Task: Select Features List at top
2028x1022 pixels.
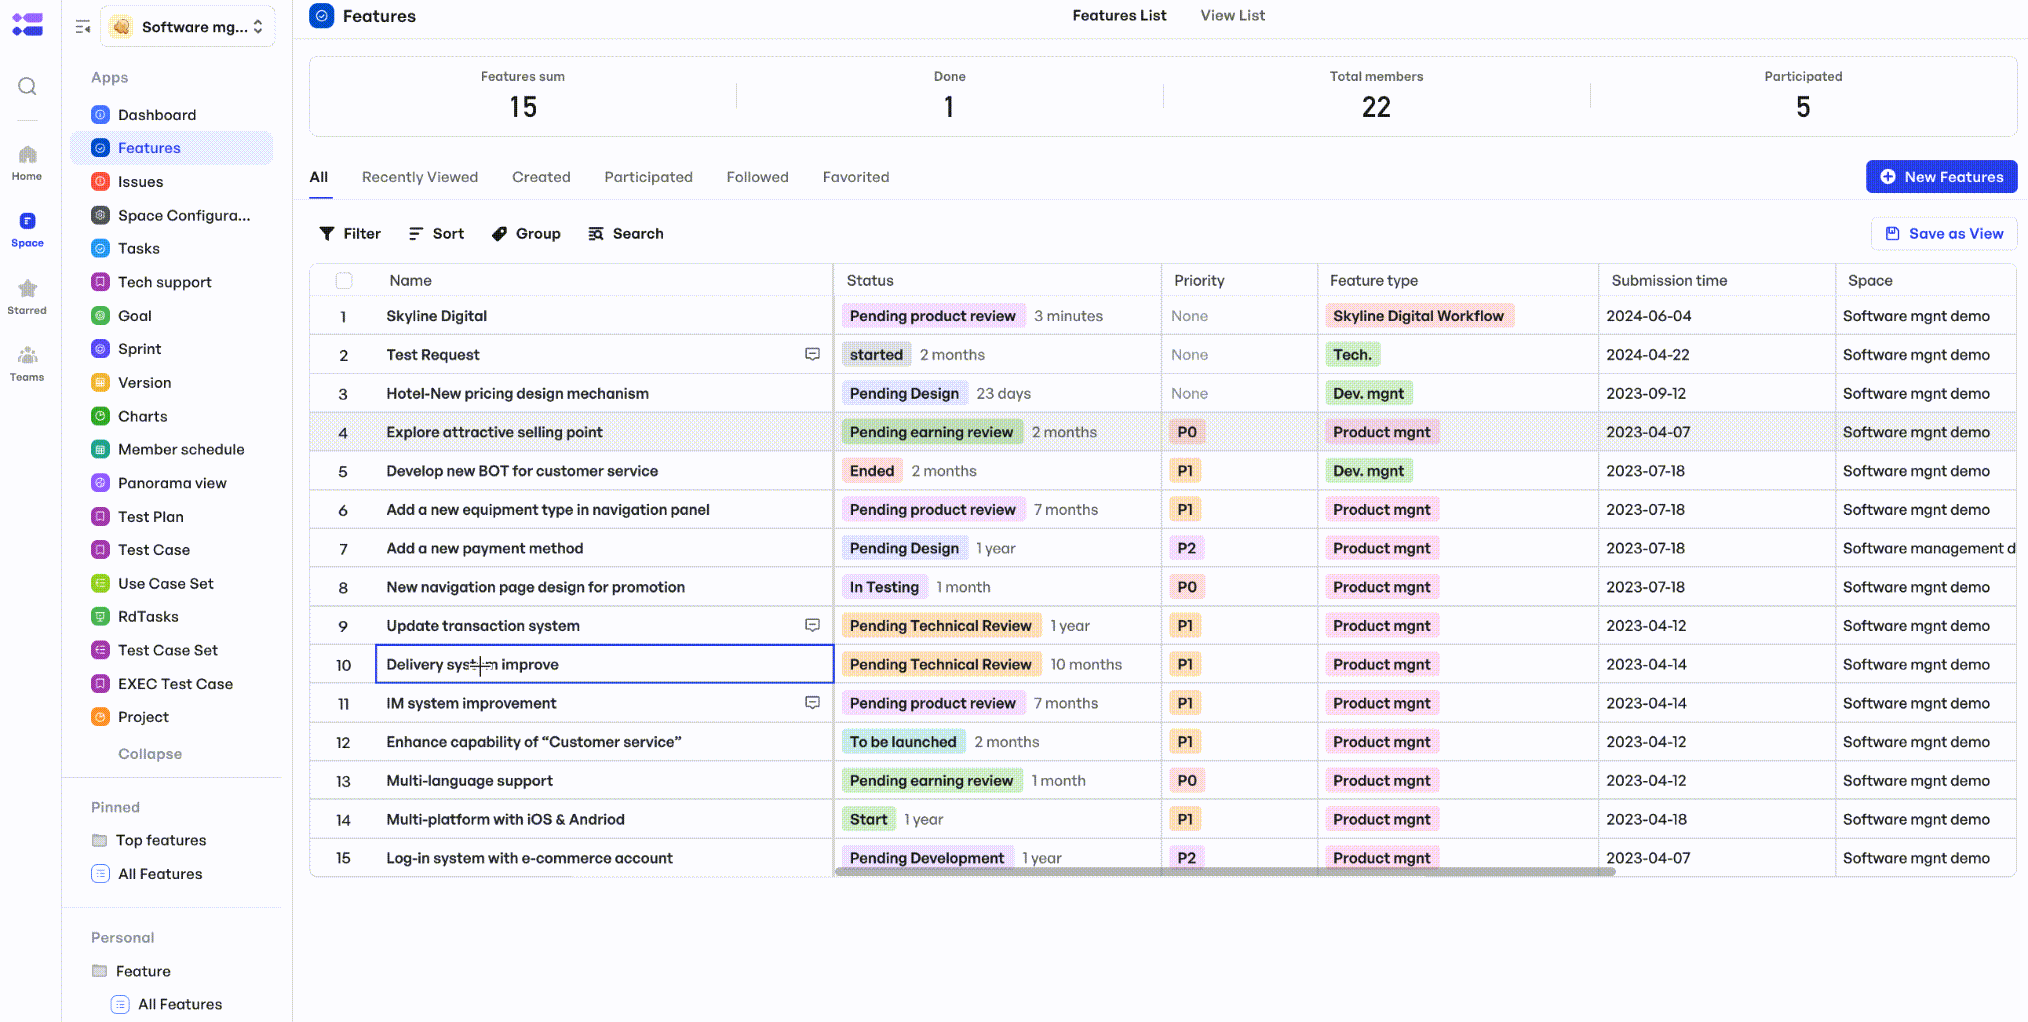Action: coord(1119,16)
